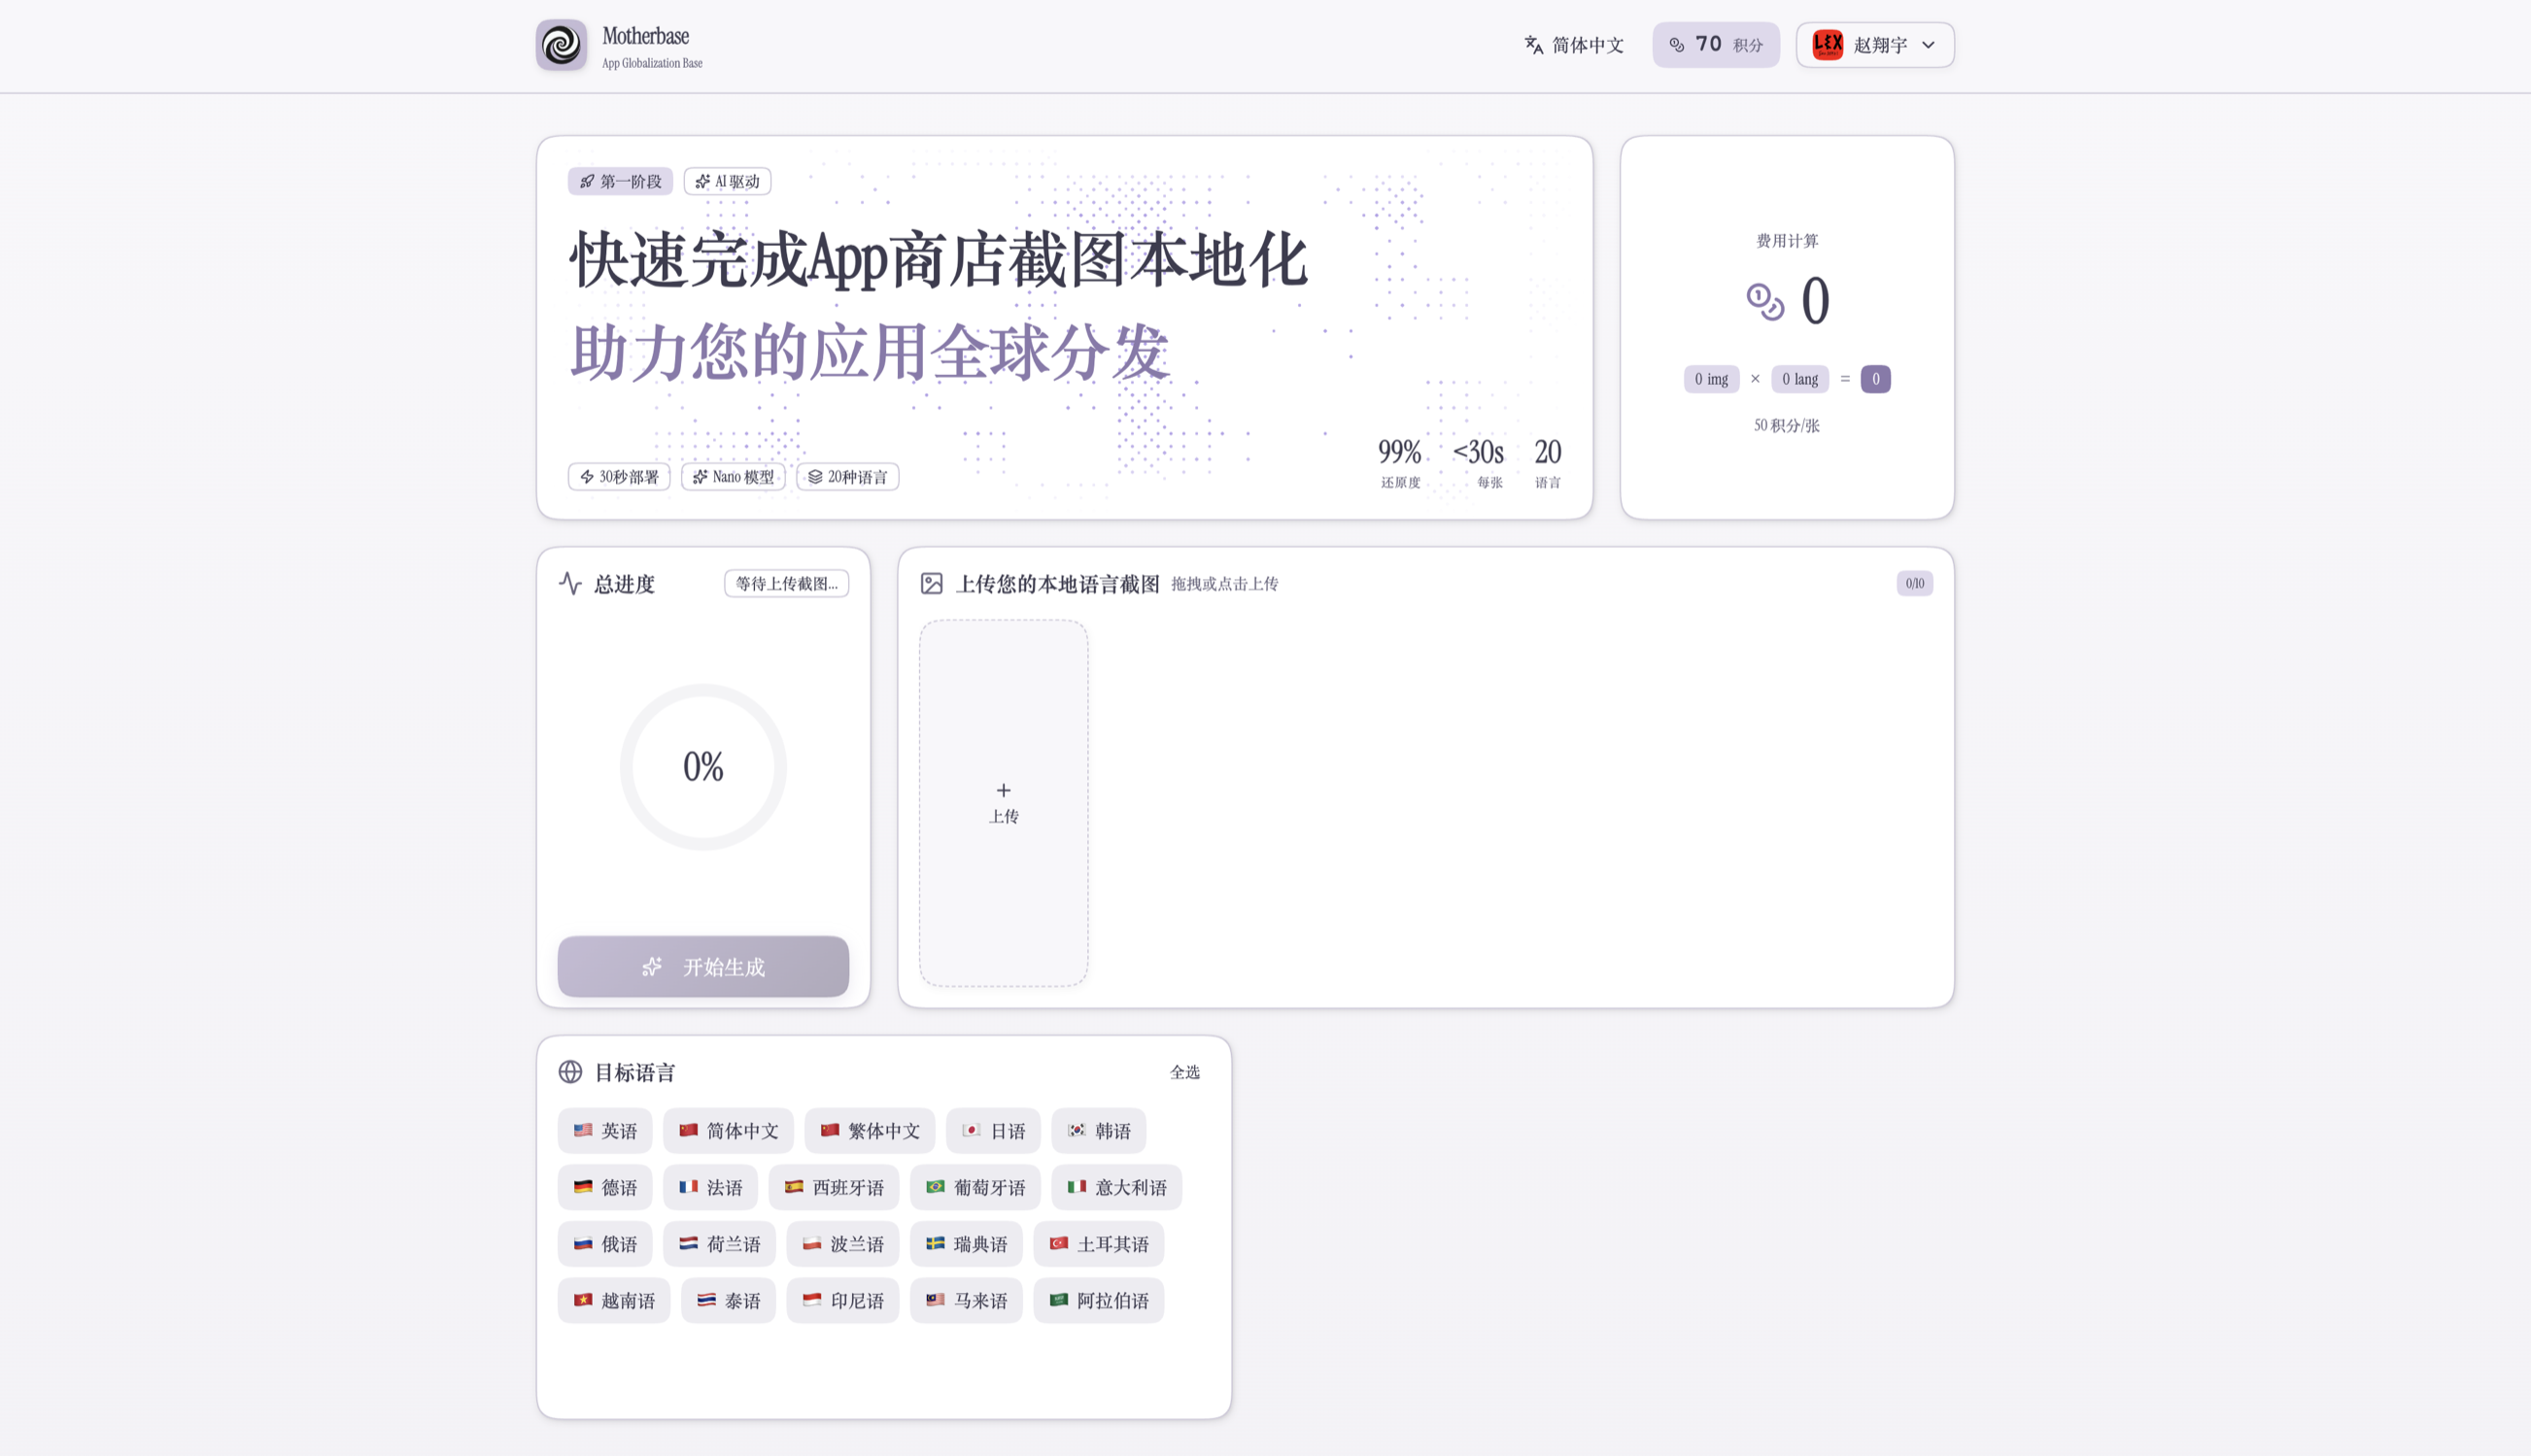The width and height of the screenshot is (2531, 1456).
Task: Click the coins icon in points badge
Action: [1677, 45]
